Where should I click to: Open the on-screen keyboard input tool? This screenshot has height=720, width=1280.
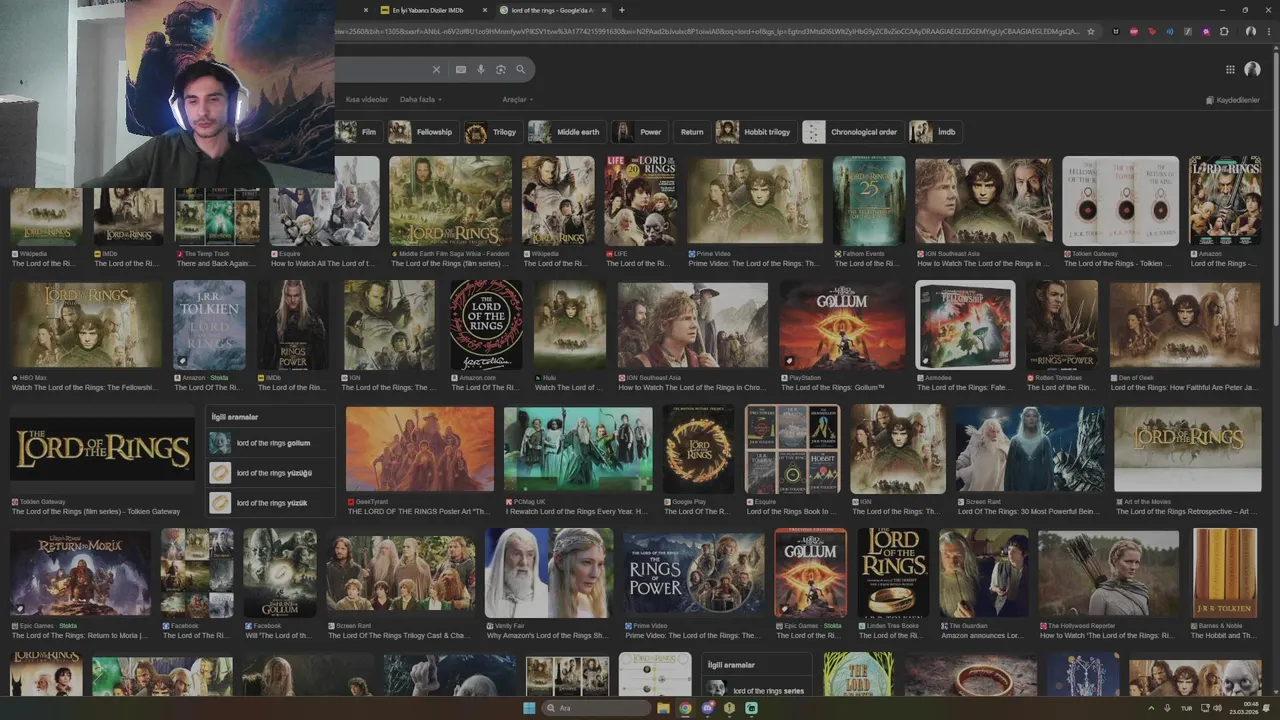(x=460, y=69)
